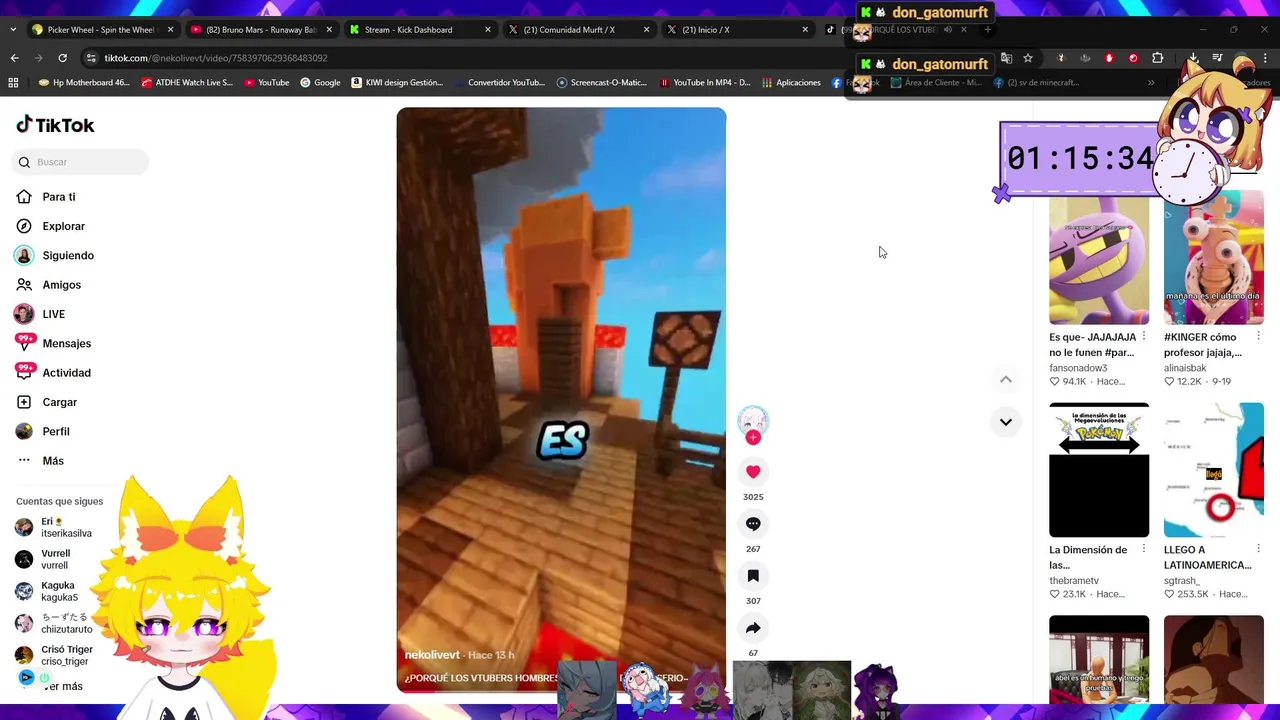Open options menu for LLEGO A LATINOAMERICA video
This screenshot has height=720, width=1280.
[x=1258, y=550]
